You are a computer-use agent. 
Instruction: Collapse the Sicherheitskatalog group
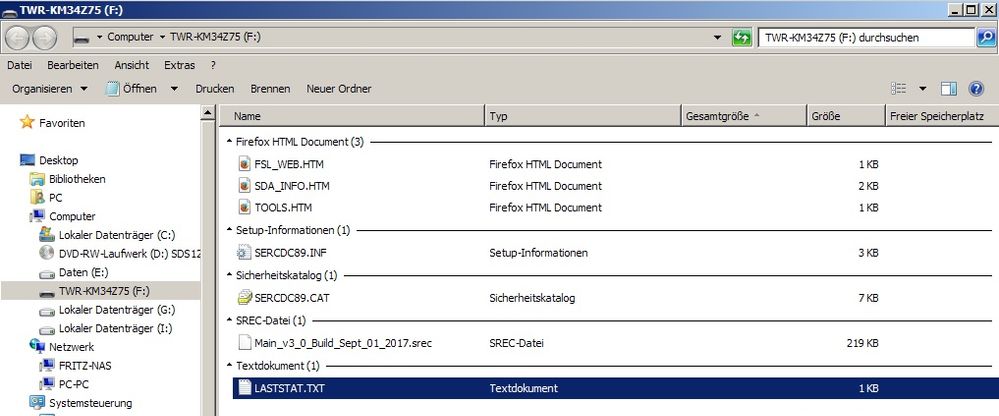[x=229, y=275]
